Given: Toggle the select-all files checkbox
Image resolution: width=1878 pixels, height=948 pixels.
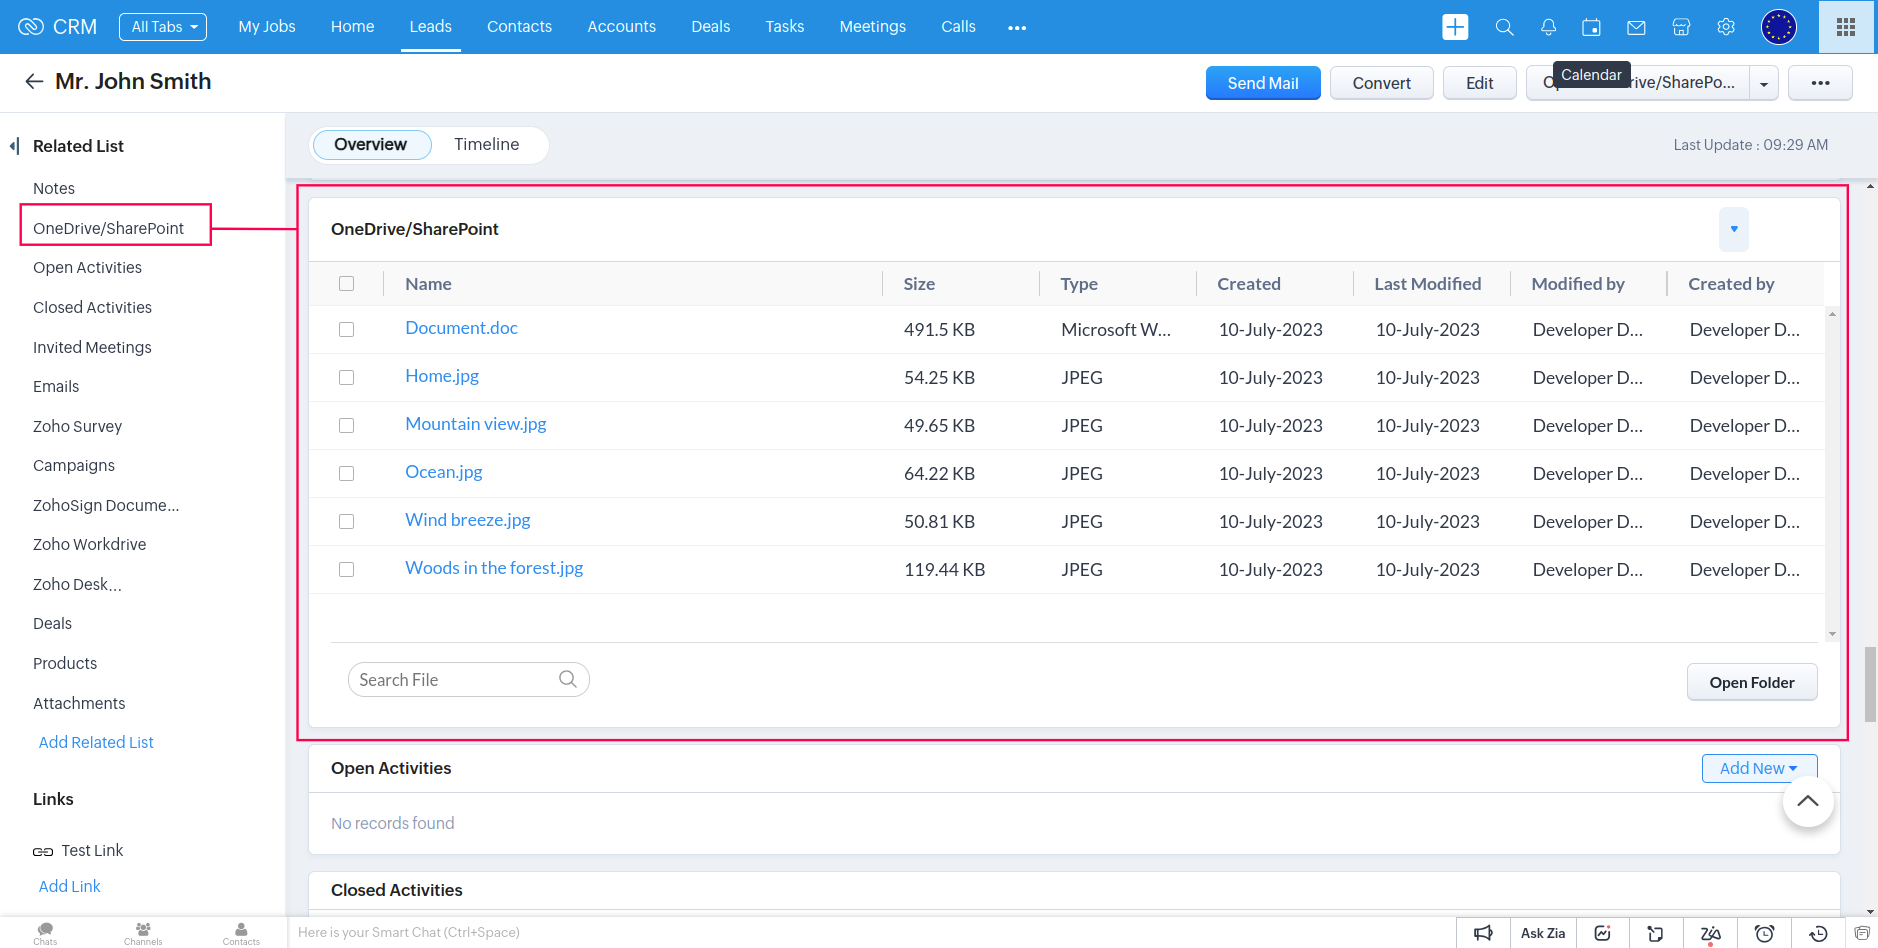Looking at the screenshot, I should pos(347,284).
